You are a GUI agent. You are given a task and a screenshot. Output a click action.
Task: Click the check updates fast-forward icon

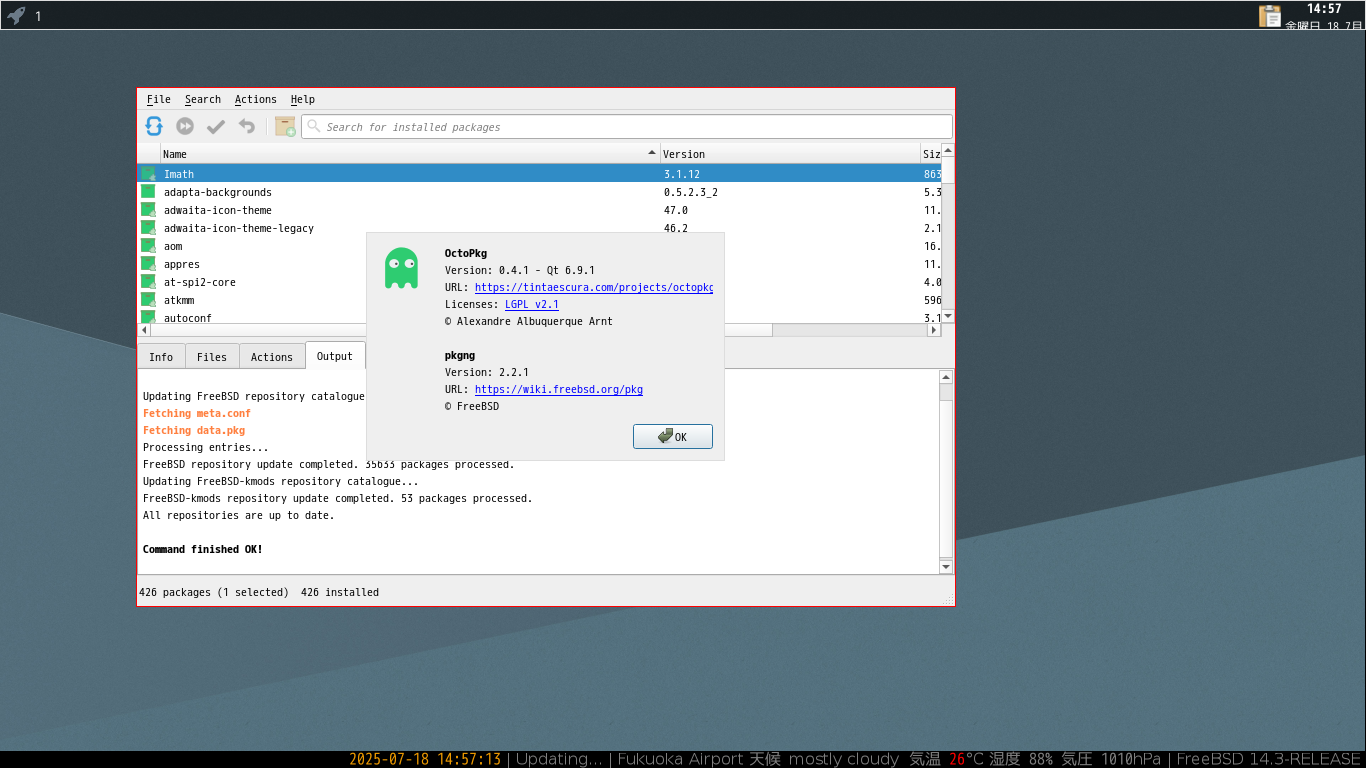[185, 126]
